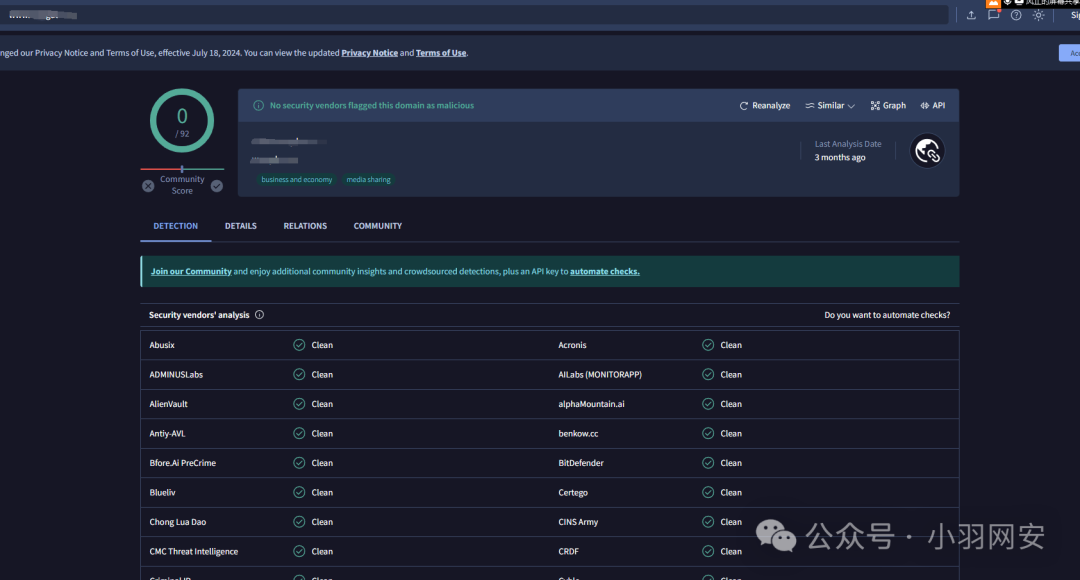
Task: Click the Abusix vendor name
Action: point(162,344)
